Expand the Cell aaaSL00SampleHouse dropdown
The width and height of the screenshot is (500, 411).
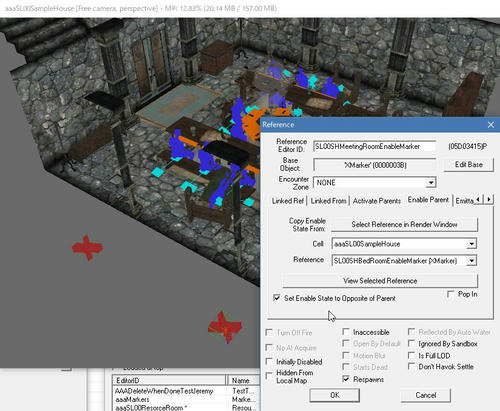pos(471,244)
